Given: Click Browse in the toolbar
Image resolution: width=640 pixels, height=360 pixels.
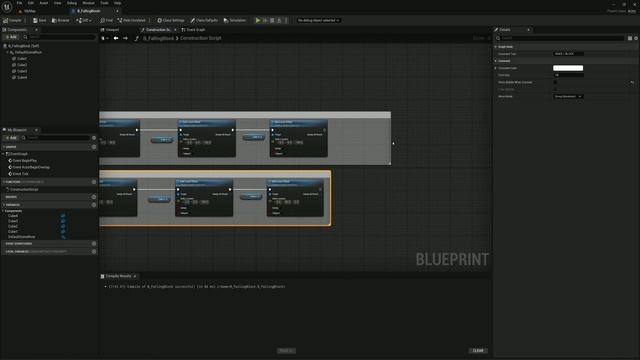Looking at the screenshot, I should point(61,20).
